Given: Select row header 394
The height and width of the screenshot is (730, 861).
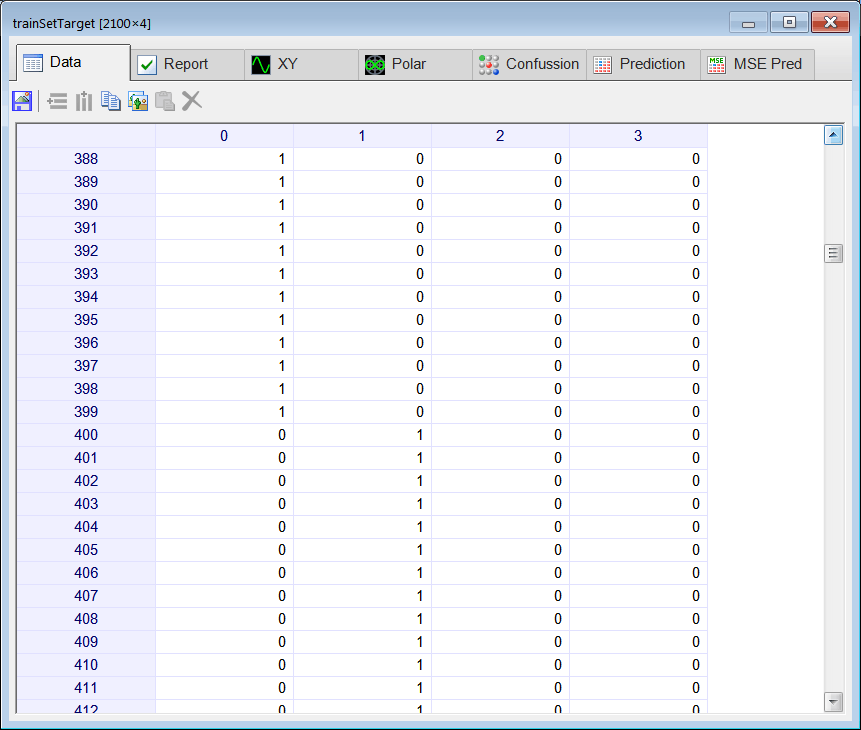Looking at the screenshot, I should point(86,297).
